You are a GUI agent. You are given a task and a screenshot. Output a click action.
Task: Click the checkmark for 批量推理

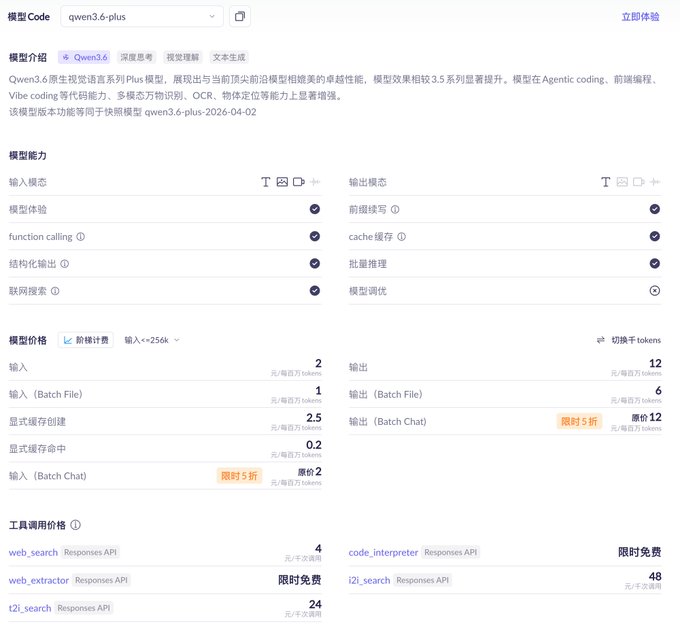(654, 264)
